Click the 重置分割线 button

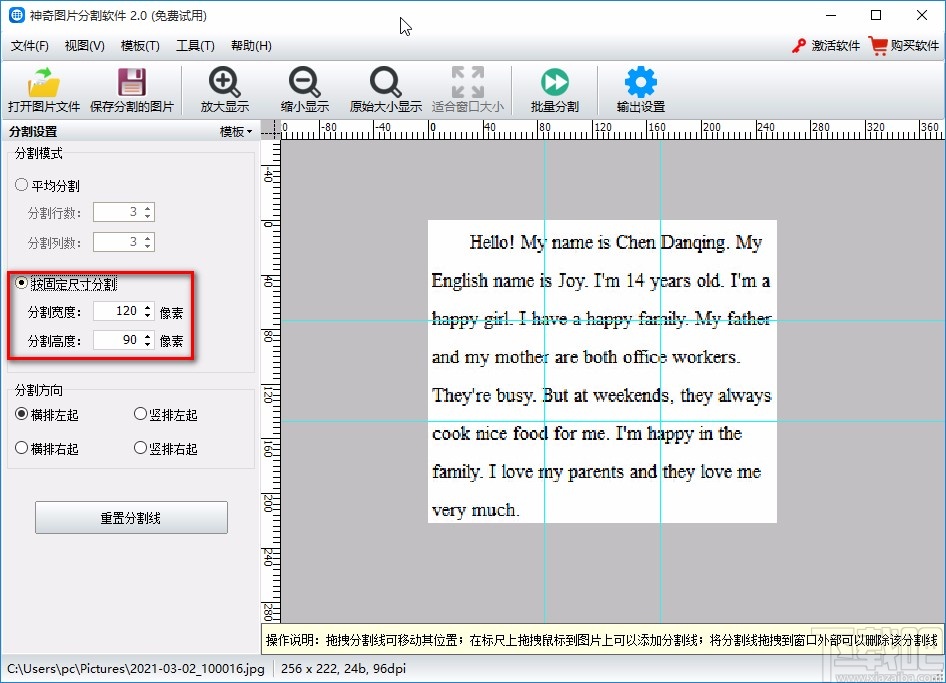point(131,518)
